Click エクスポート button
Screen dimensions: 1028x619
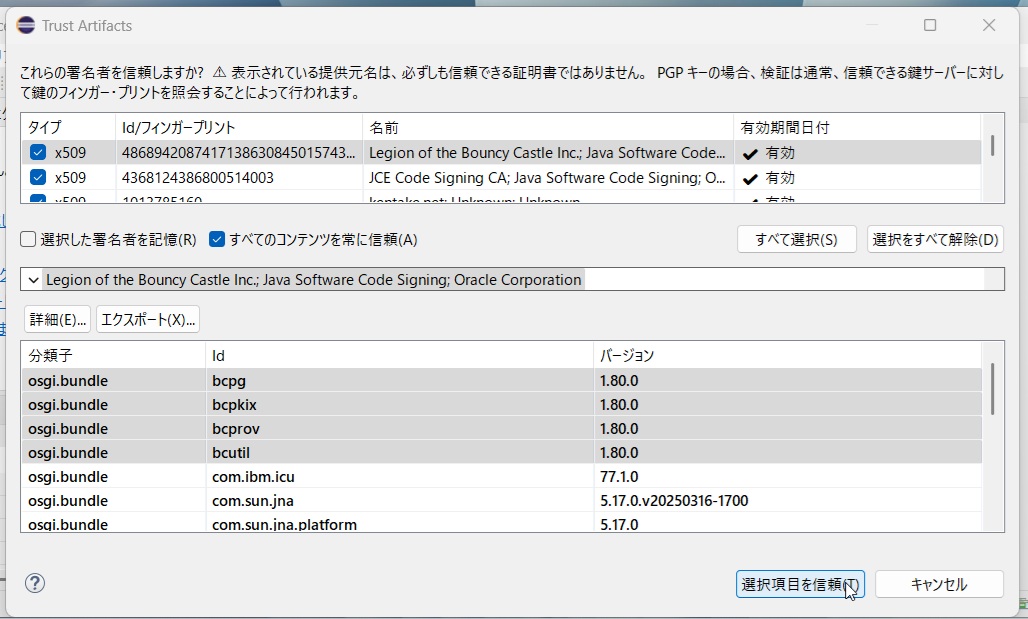coord(148,319)
